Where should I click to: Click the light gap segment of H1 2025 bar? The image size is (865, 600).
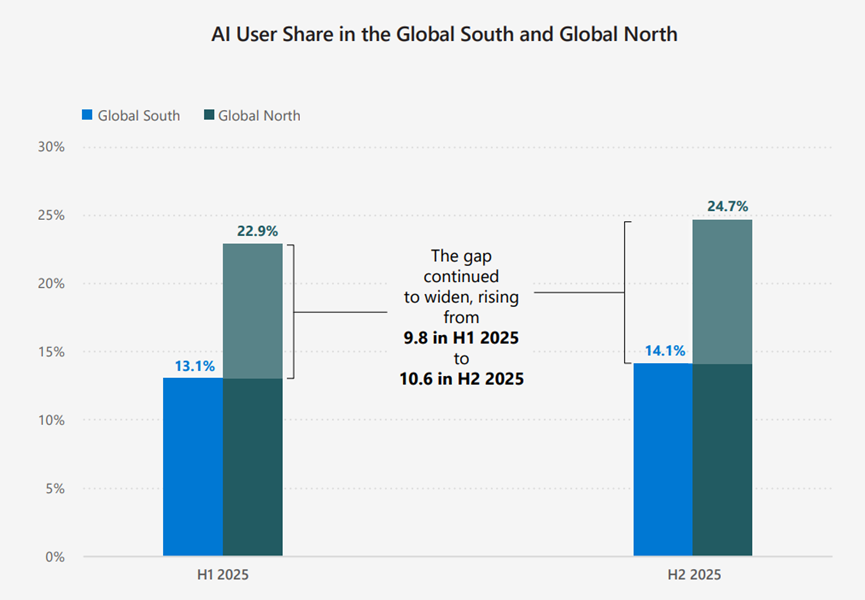[252, 310]
